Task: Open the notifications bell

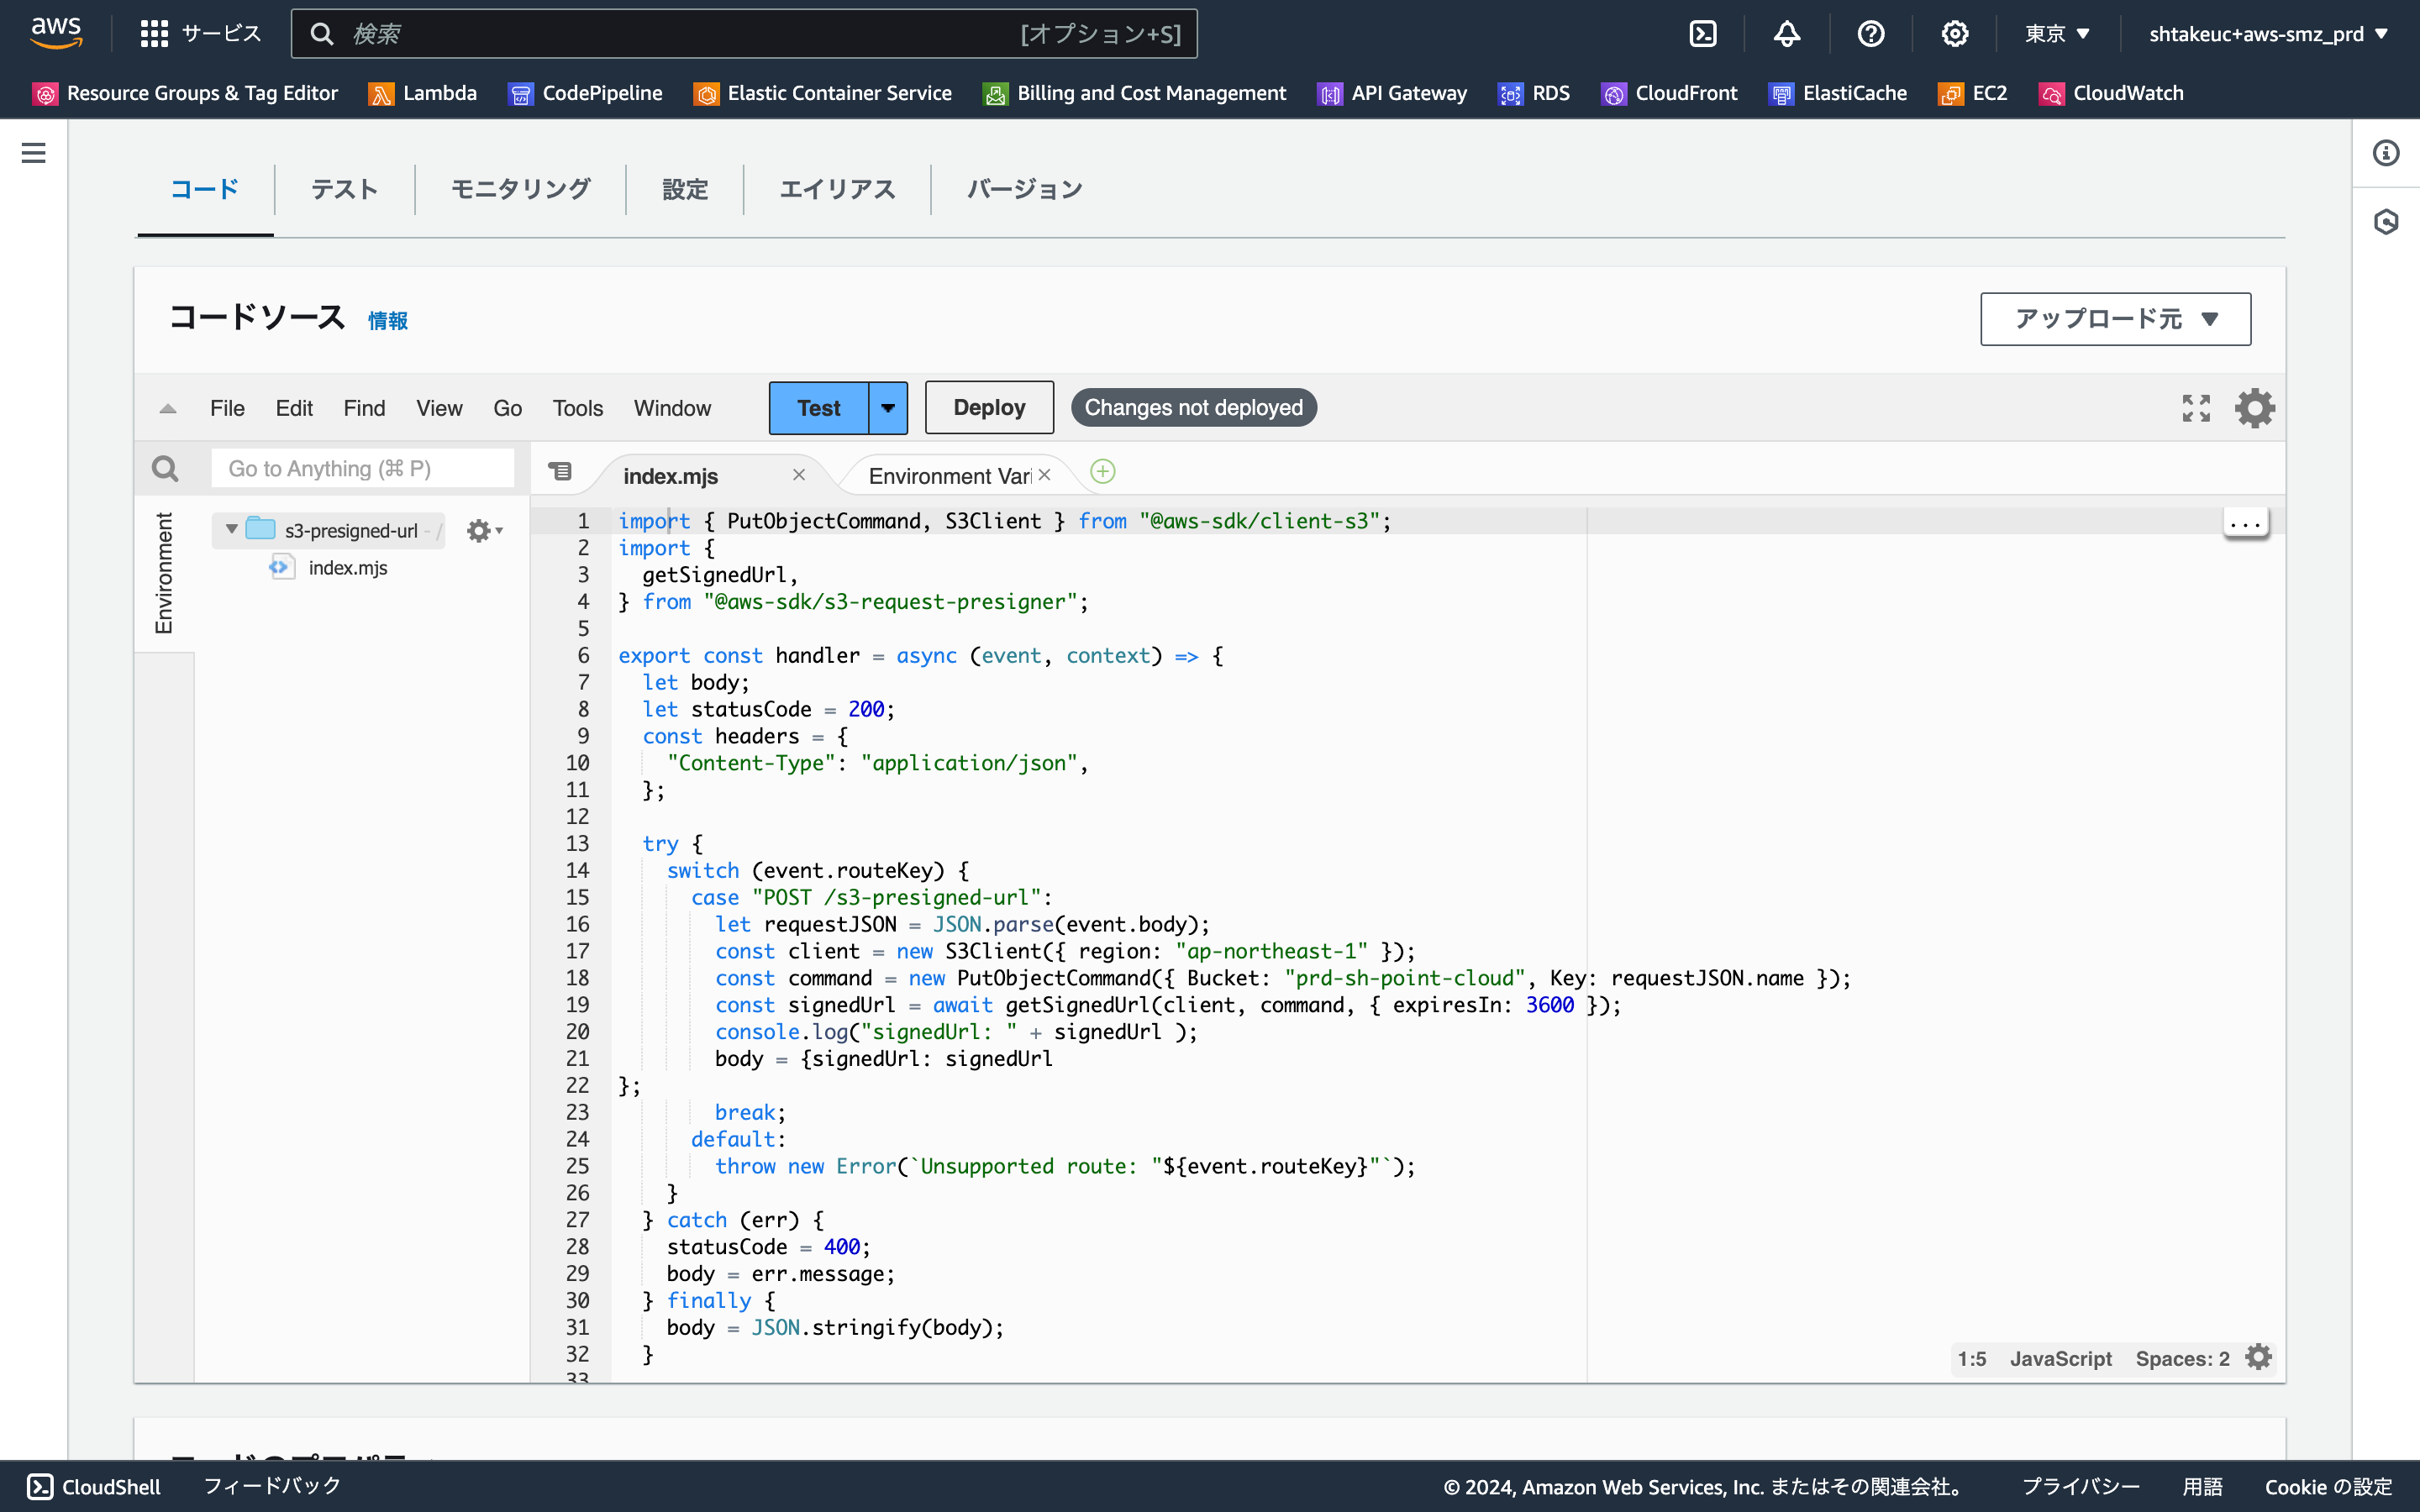Action: [1787, 33]
